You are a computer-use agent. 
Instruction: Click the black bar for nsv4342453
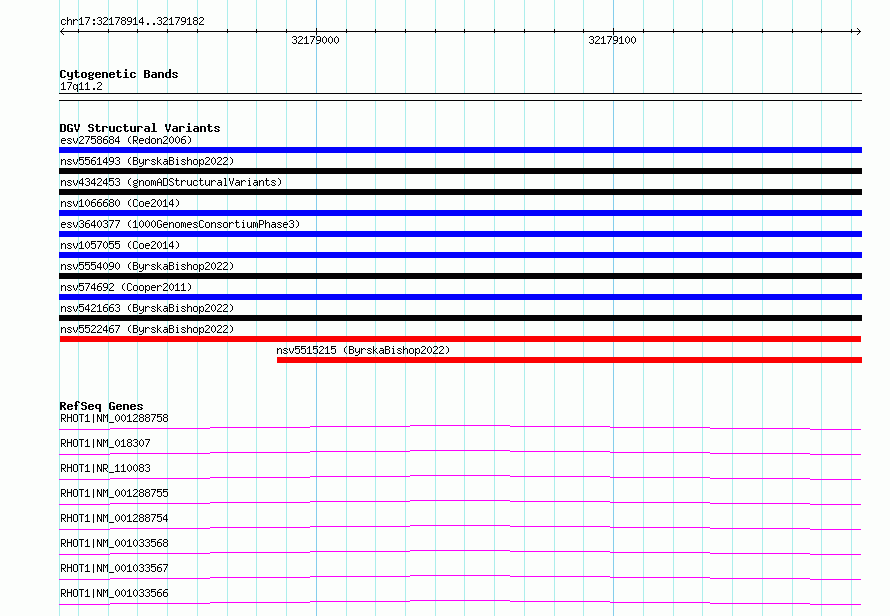tap(460, 192)
